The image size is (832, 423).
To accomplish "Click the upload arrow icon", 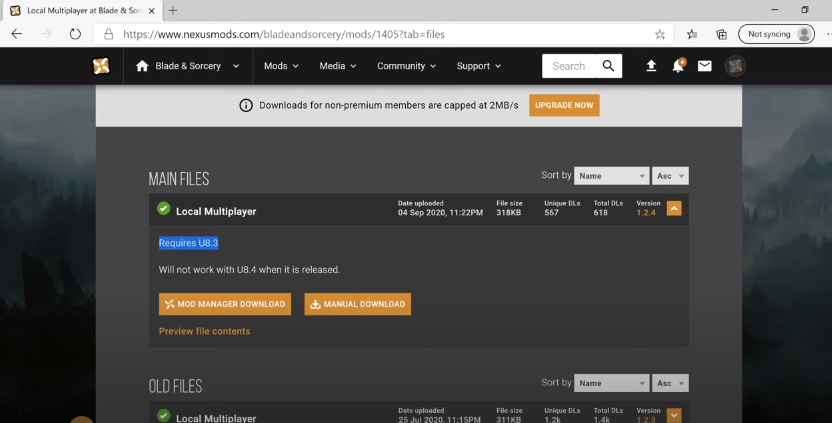I will (651, 66).
